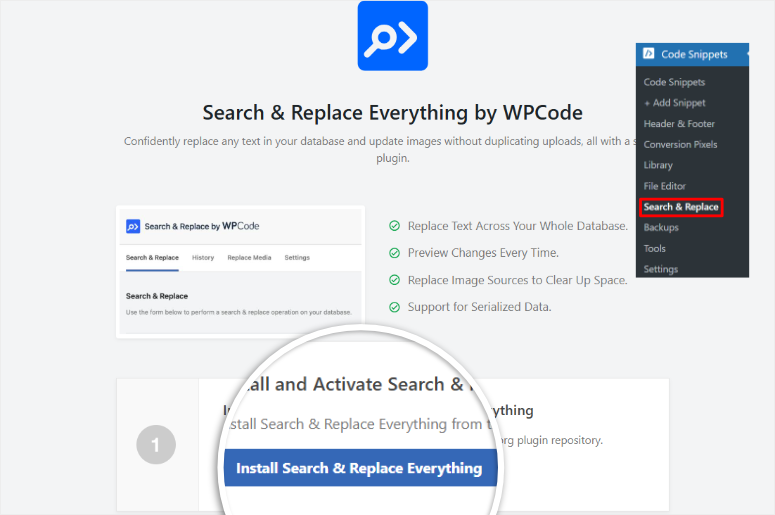
Task: Click the plugin screenshot preview thumbnail
Action: [240, 272]
